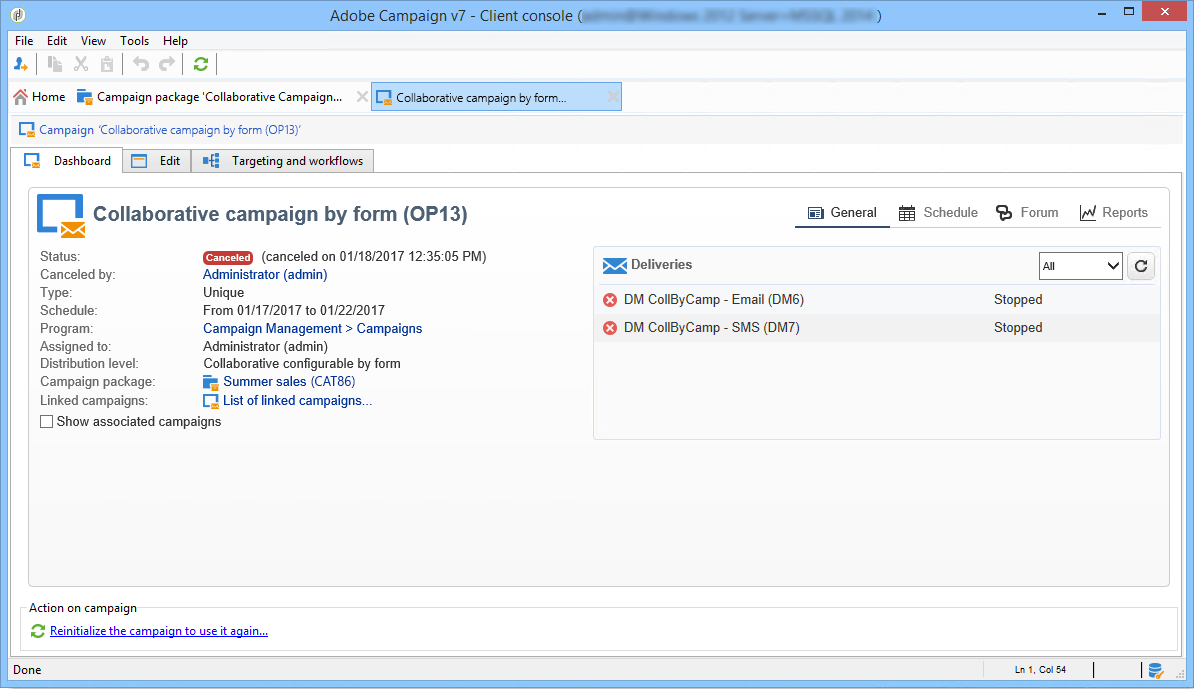Viewport: 1194px width, 689px height.
Task: Click the red Canceled status badge
Action: [228, 257]
